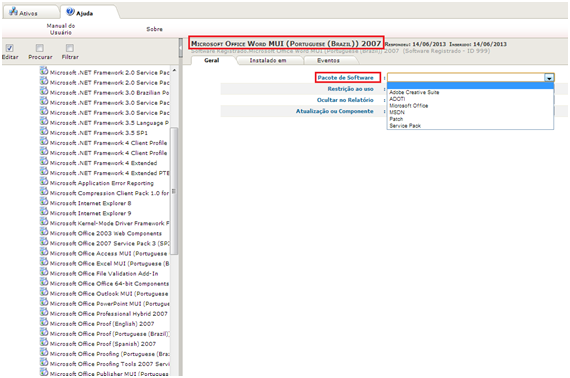
Task: Select Microsoft Office PowerPoint MUI row
Action: (109, 303)
